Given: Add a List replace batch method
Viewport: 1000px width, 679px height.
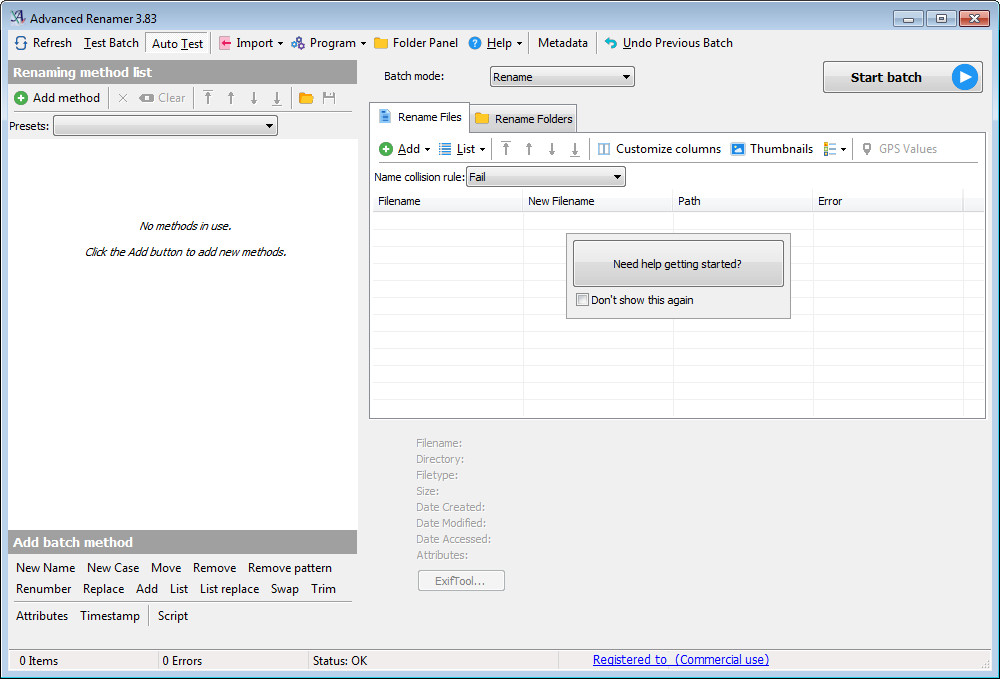Looking at the screenshot, I should tap(229, 588).
